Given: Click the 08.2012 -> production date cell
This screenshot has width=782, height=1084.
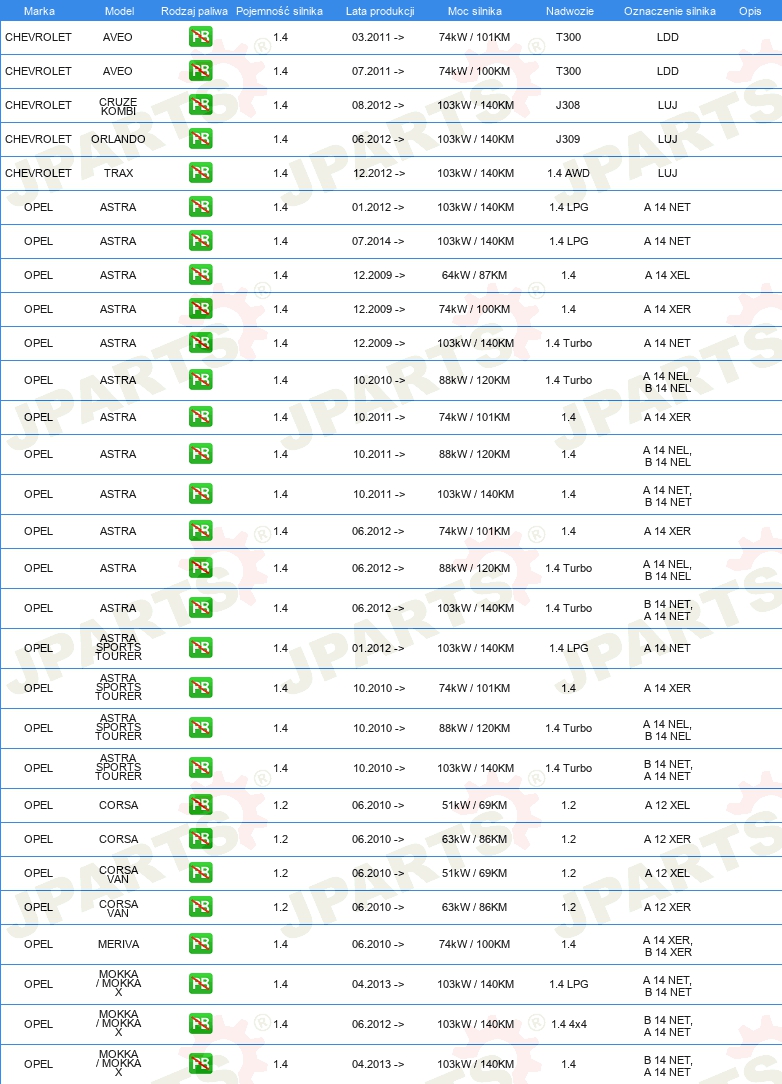Looking at the screenshot, I should click(378, 105).
